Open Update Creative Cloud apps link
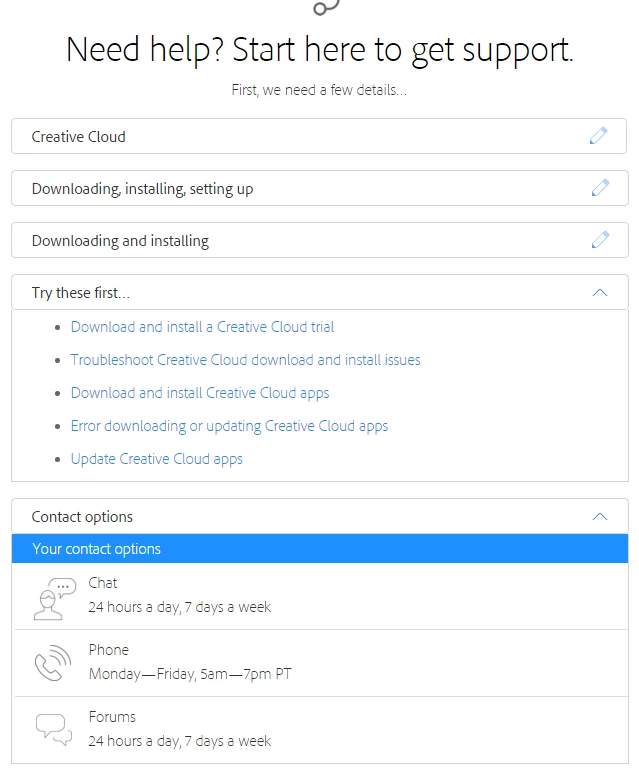 pos(156,459)
